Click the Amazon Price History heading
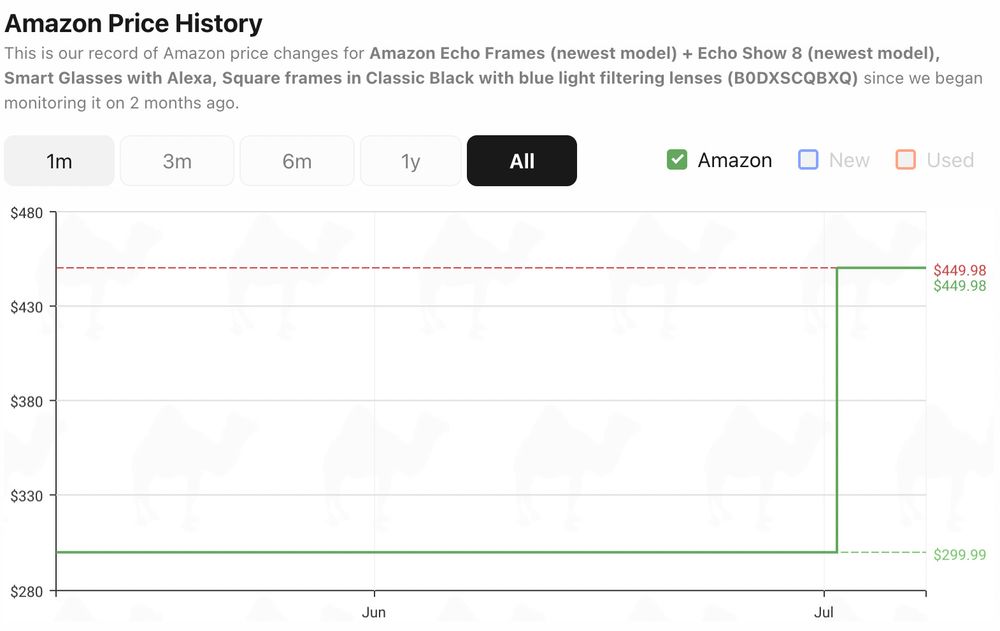Screen dimensions: 1000x631 (x=133, y=22)
